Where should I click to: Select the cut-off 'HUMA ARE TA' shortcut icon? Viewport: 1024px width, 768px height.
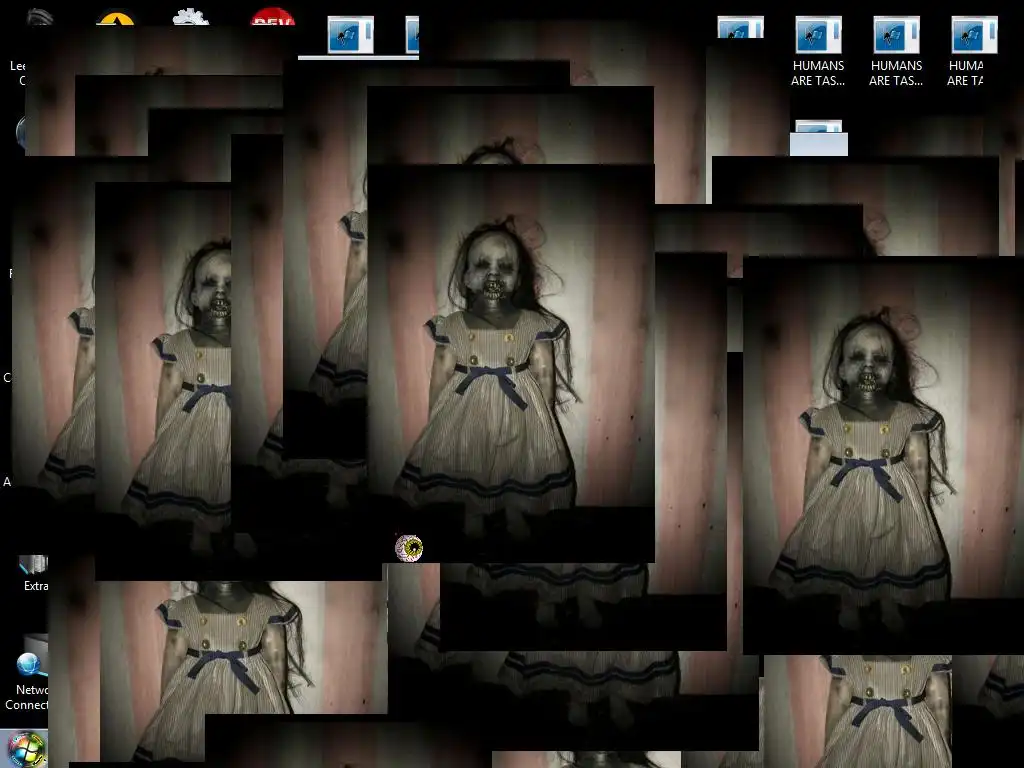[972, 52]
